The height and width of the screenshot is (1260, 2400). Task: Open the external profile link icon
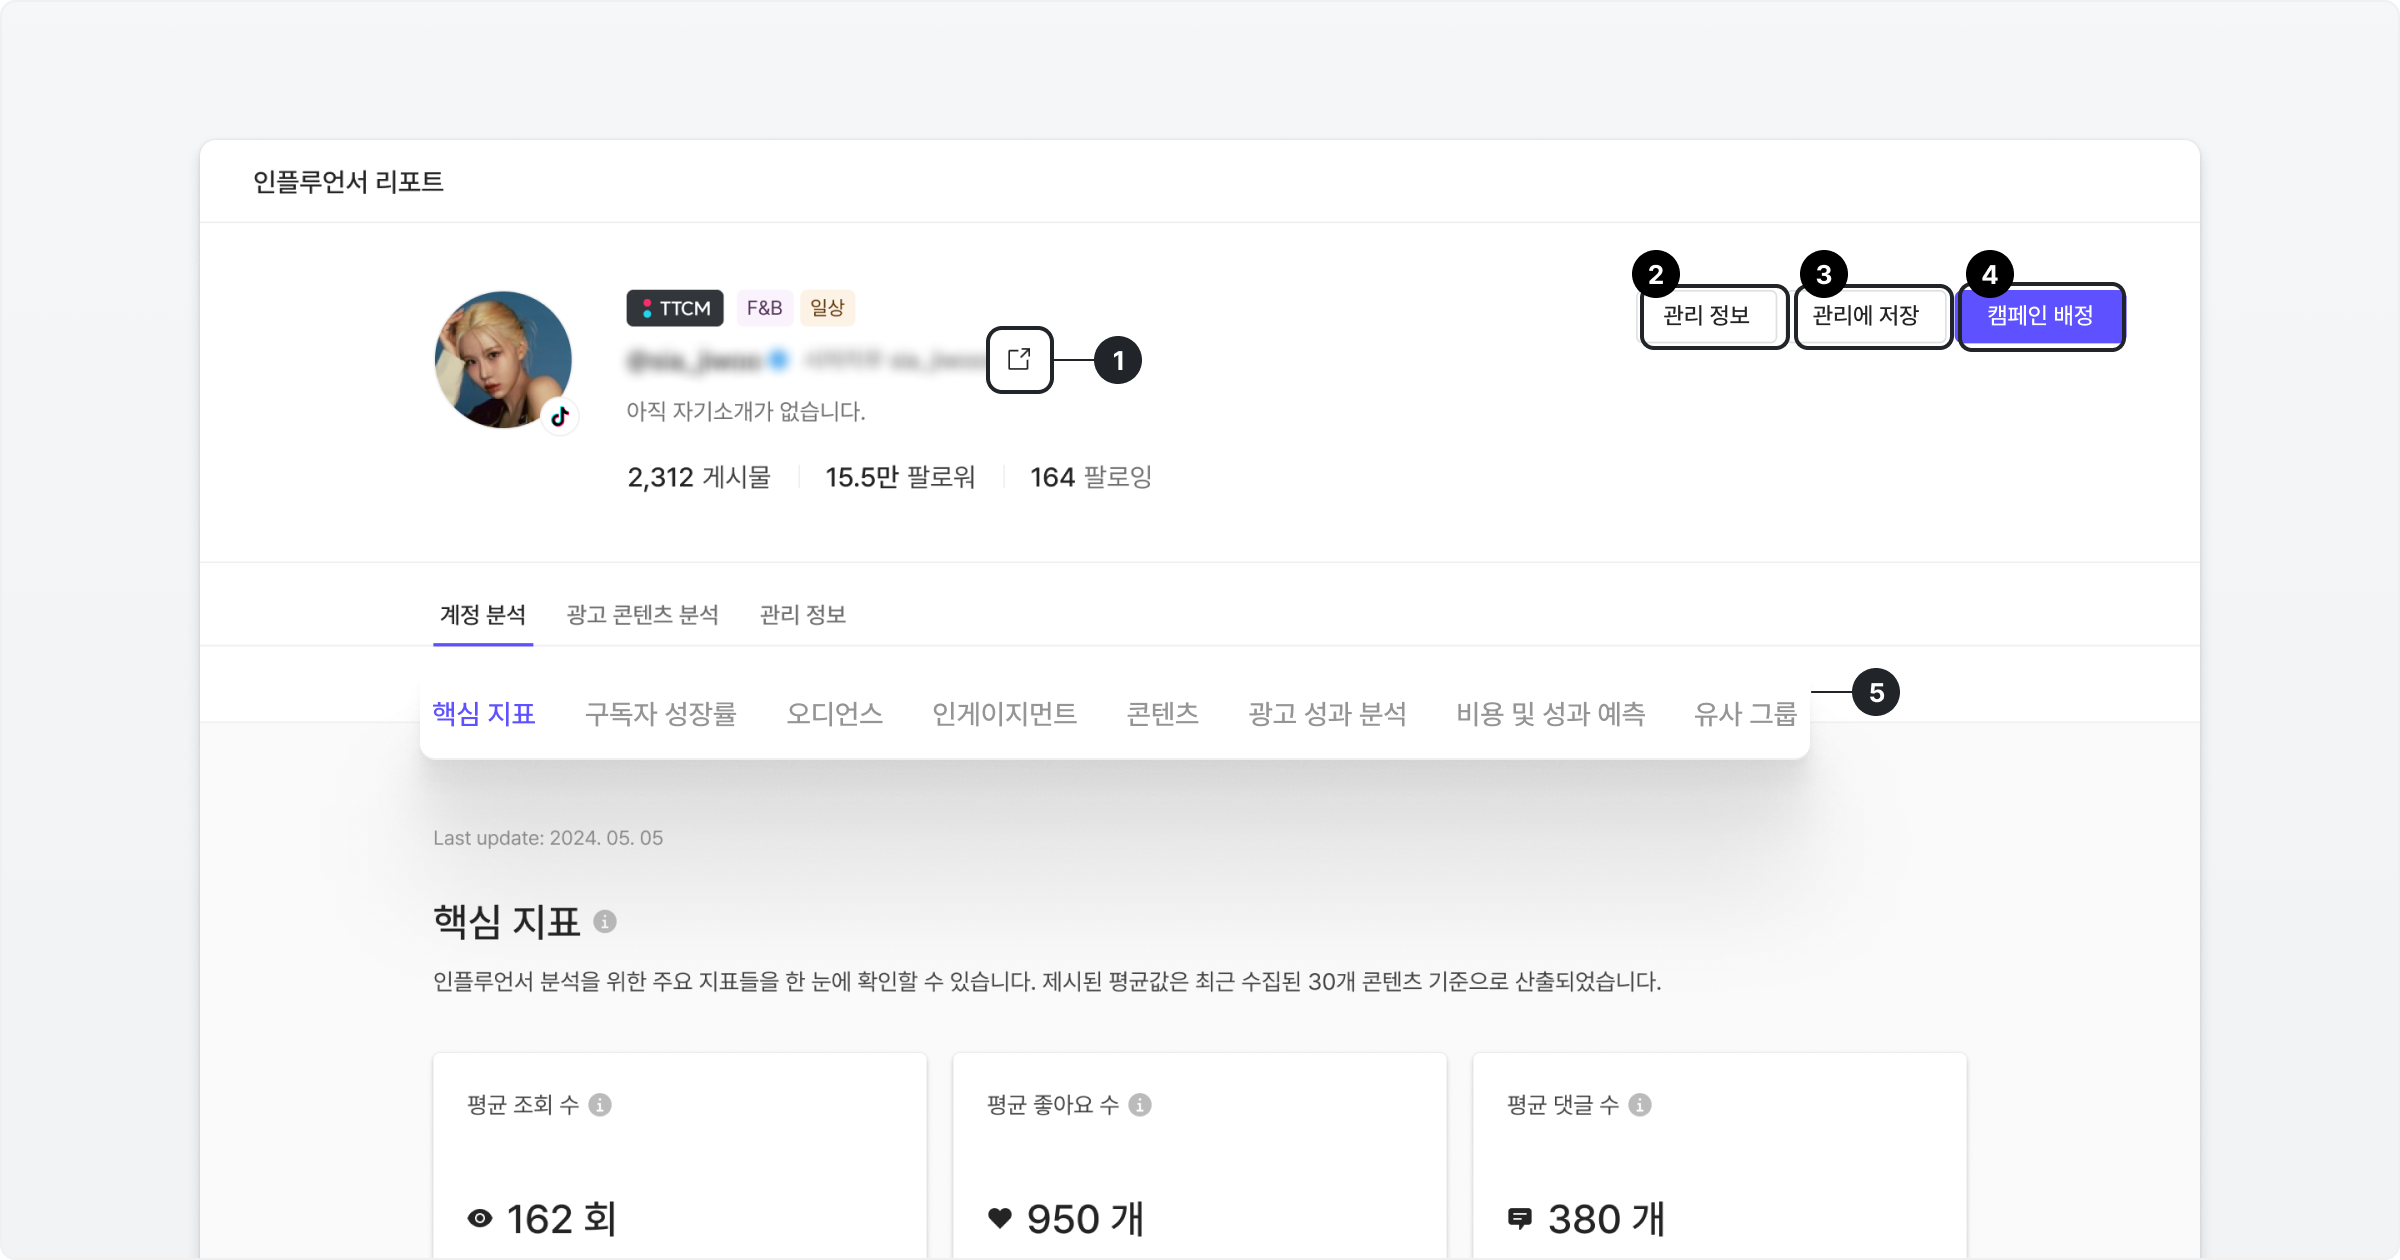click(1019, 359)
